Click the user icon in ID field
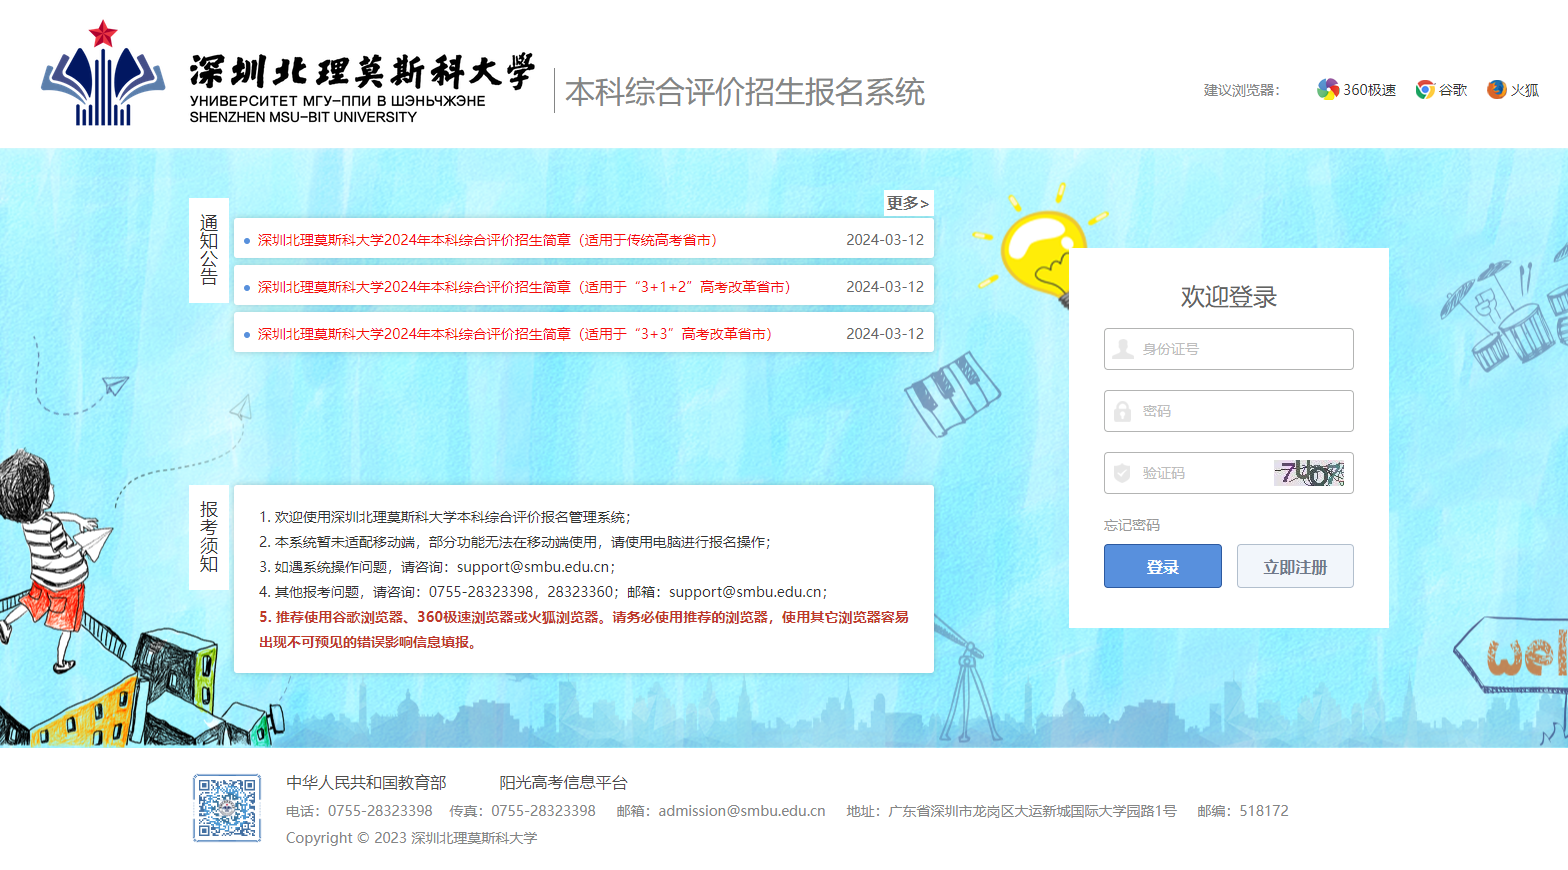1568x870 pixels. click(x=1123, y=349)
